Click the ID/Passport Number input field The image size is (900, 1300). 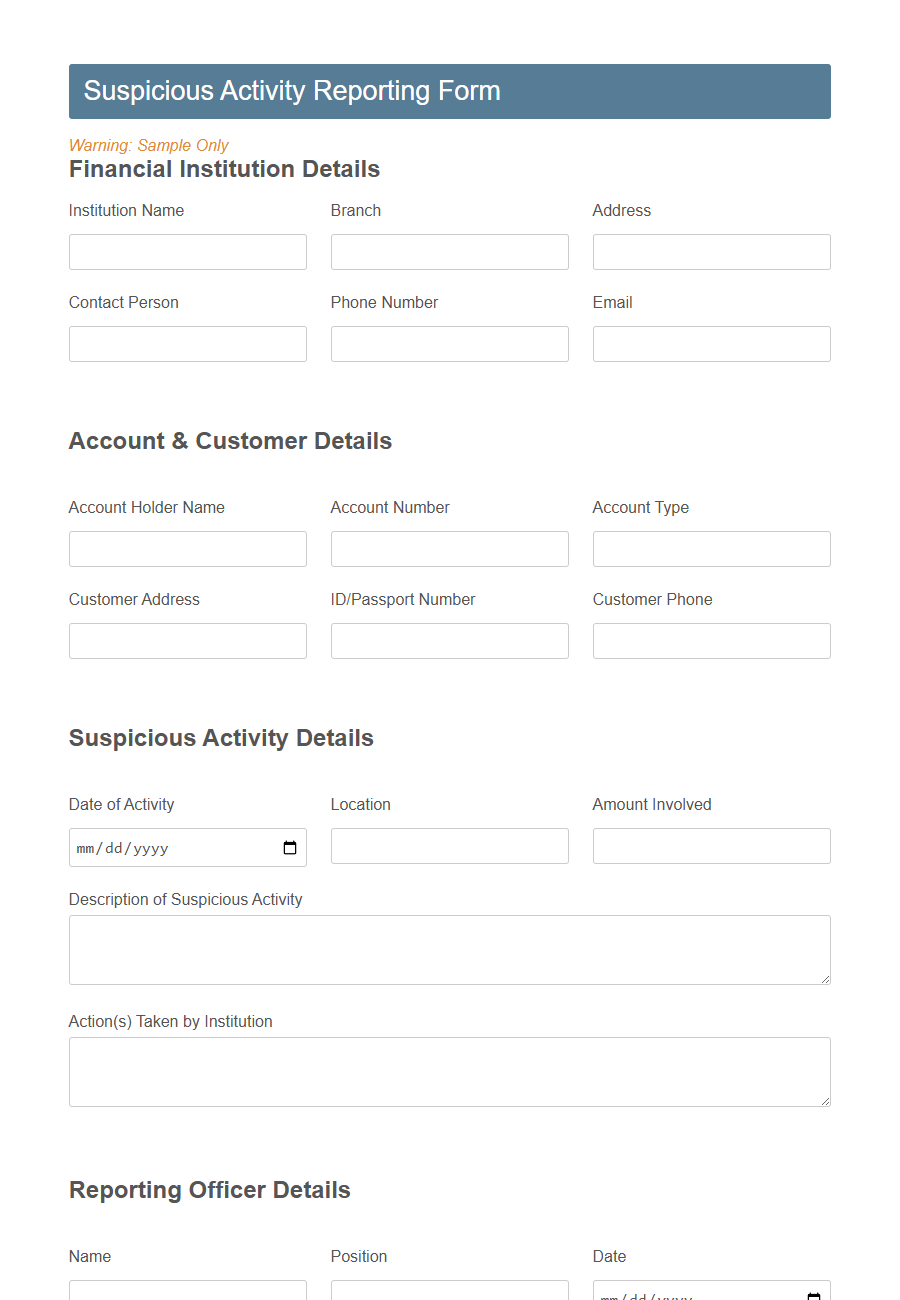tap(449, 640)
